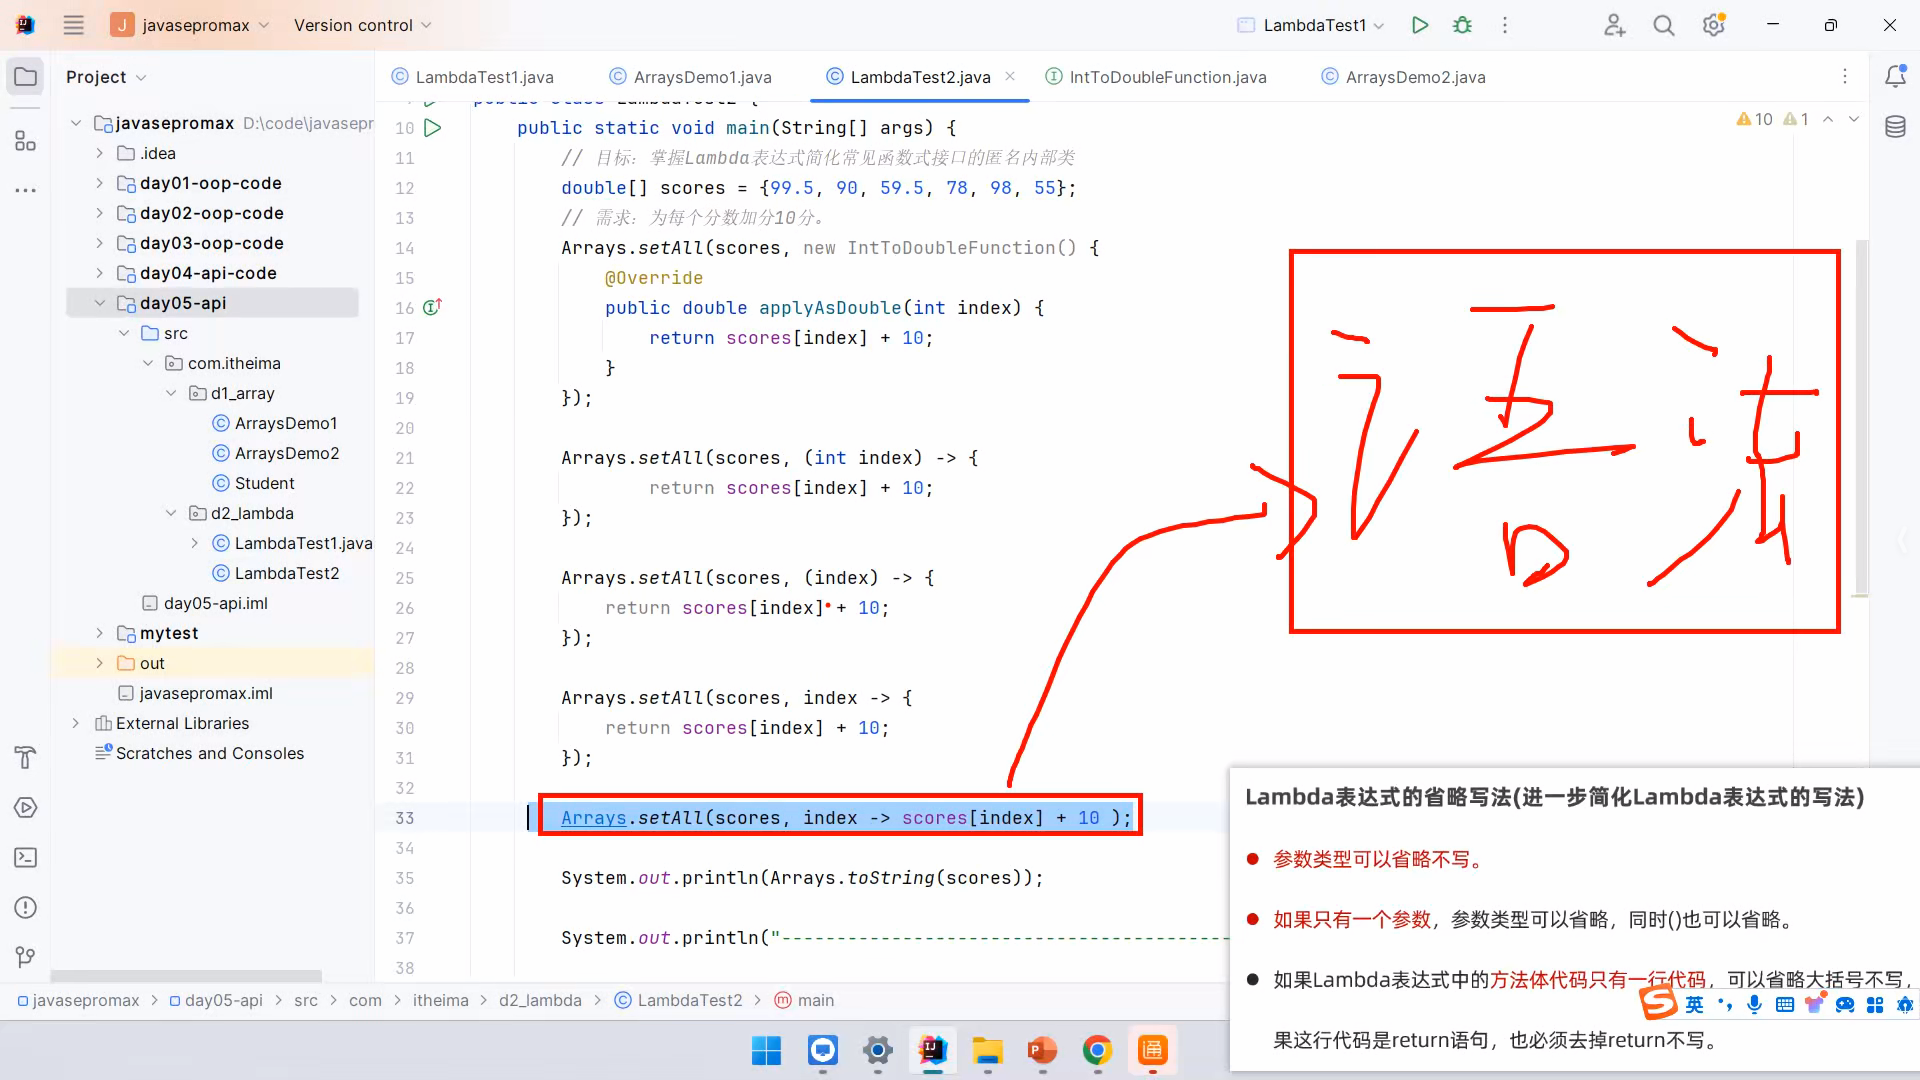Toggle Sogou input language 英 indicator
The image size is (1920, 1080).
click(1694, 1004)
